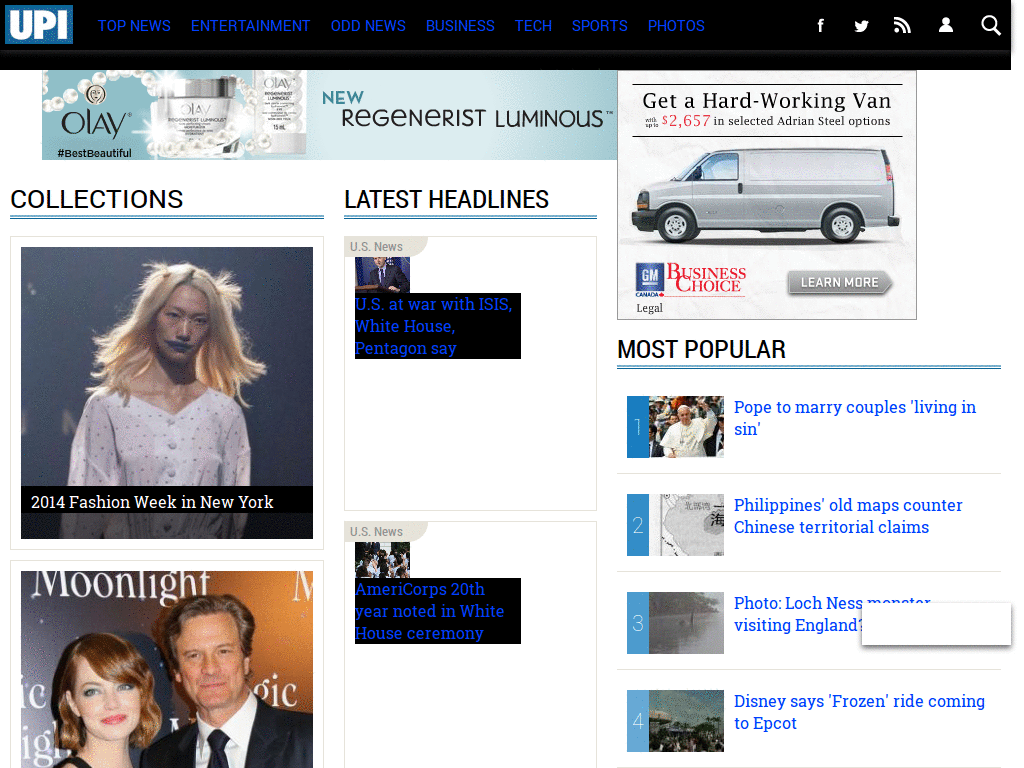Open the Business section
The height and width of the screenshot is (768, 1024).
click(x=460, y=26)
